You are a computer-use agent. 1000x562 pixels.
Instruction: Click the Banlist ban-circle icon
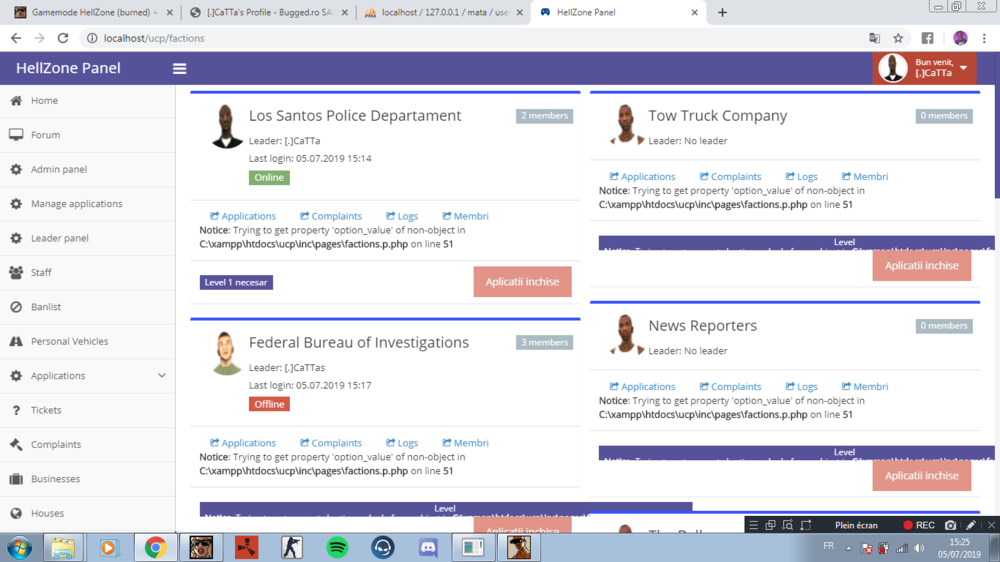16,307
